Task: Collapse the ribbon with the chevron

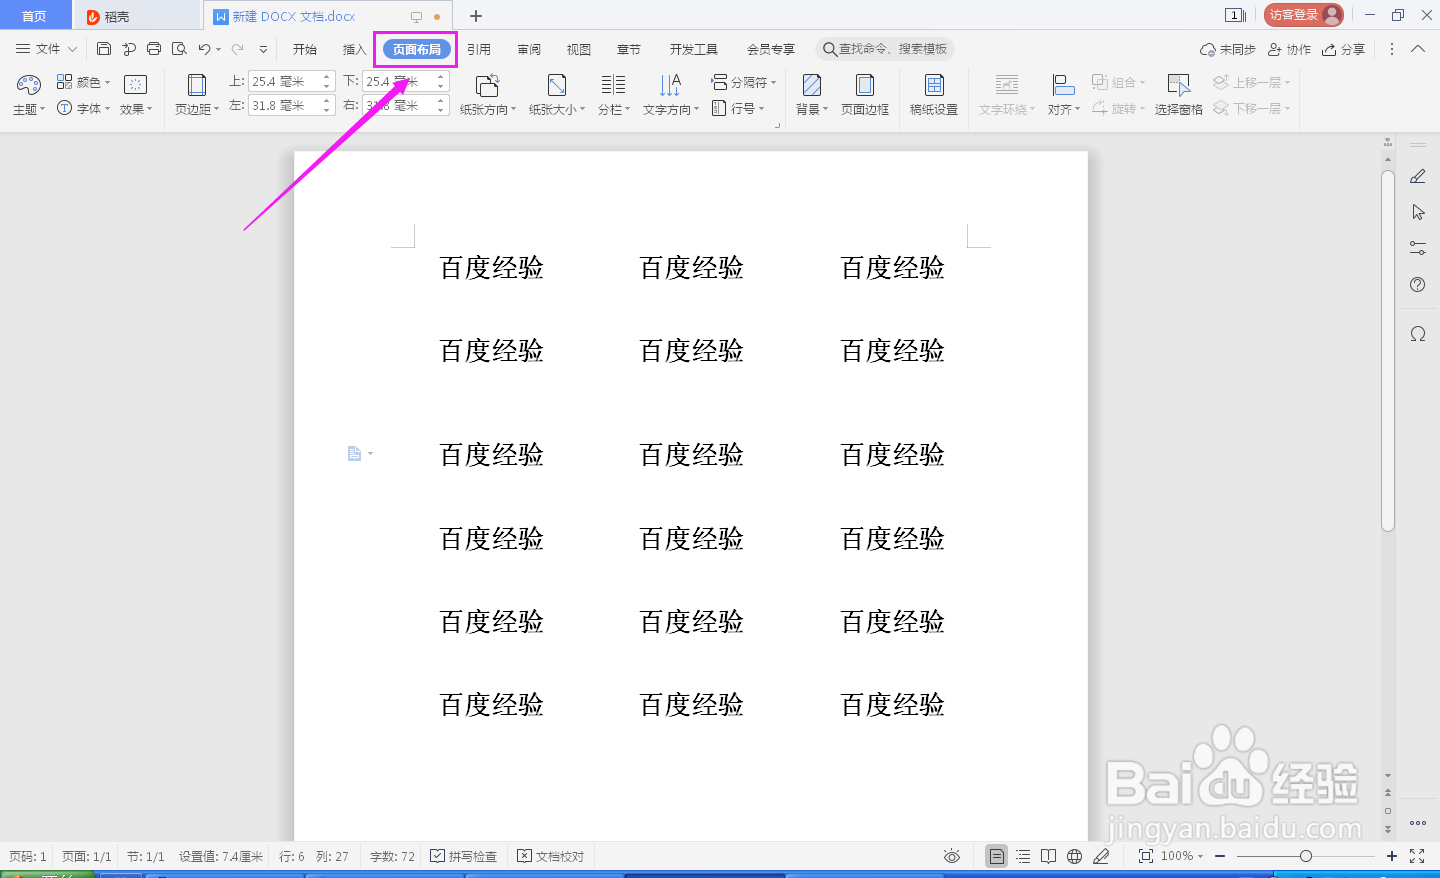Action: coord(1417,49)
